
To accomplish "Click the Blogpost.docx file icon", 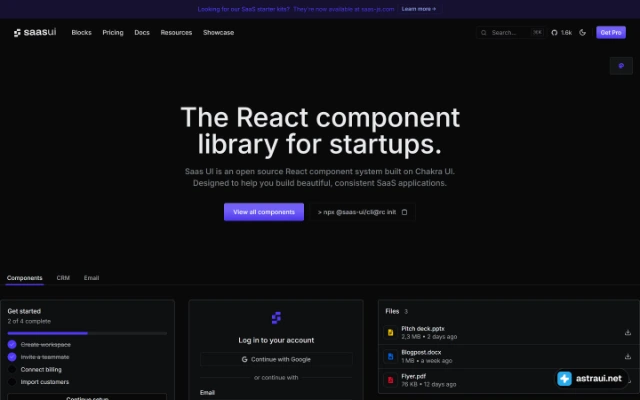I will 390,356.
